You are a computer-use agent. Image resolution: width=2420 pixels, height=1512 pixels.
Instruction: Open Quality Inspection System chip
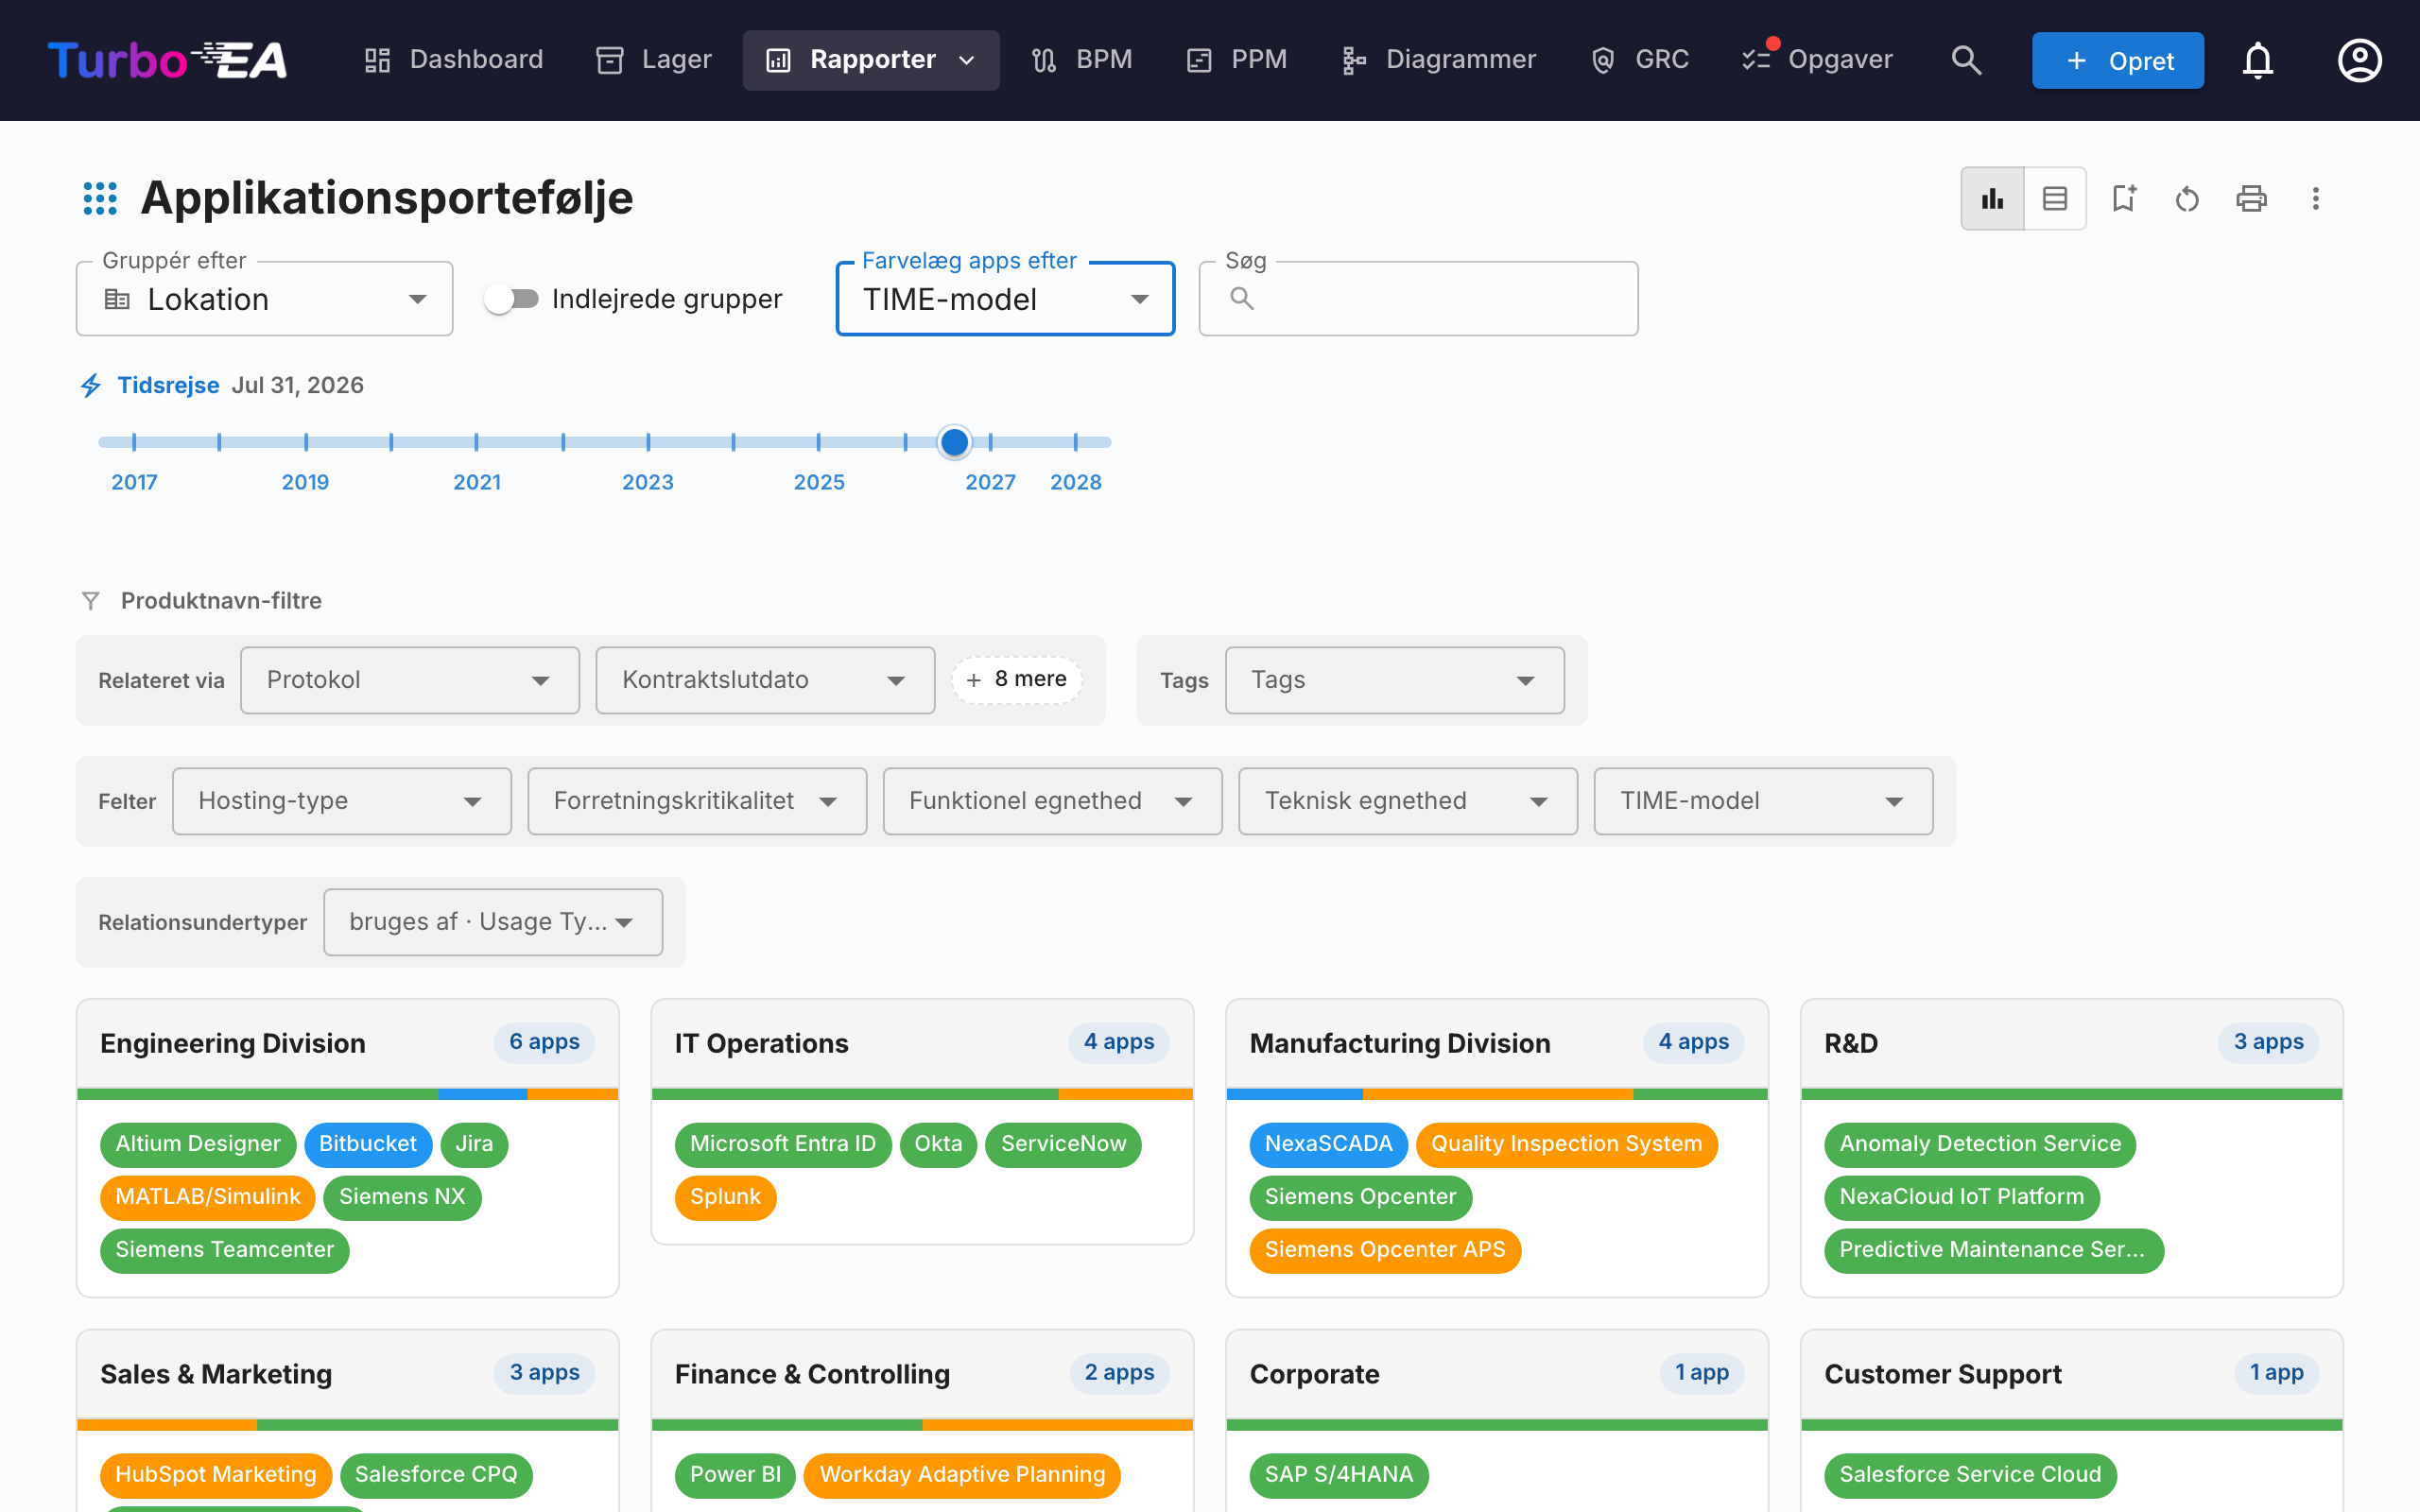tap(1567, 1144)
